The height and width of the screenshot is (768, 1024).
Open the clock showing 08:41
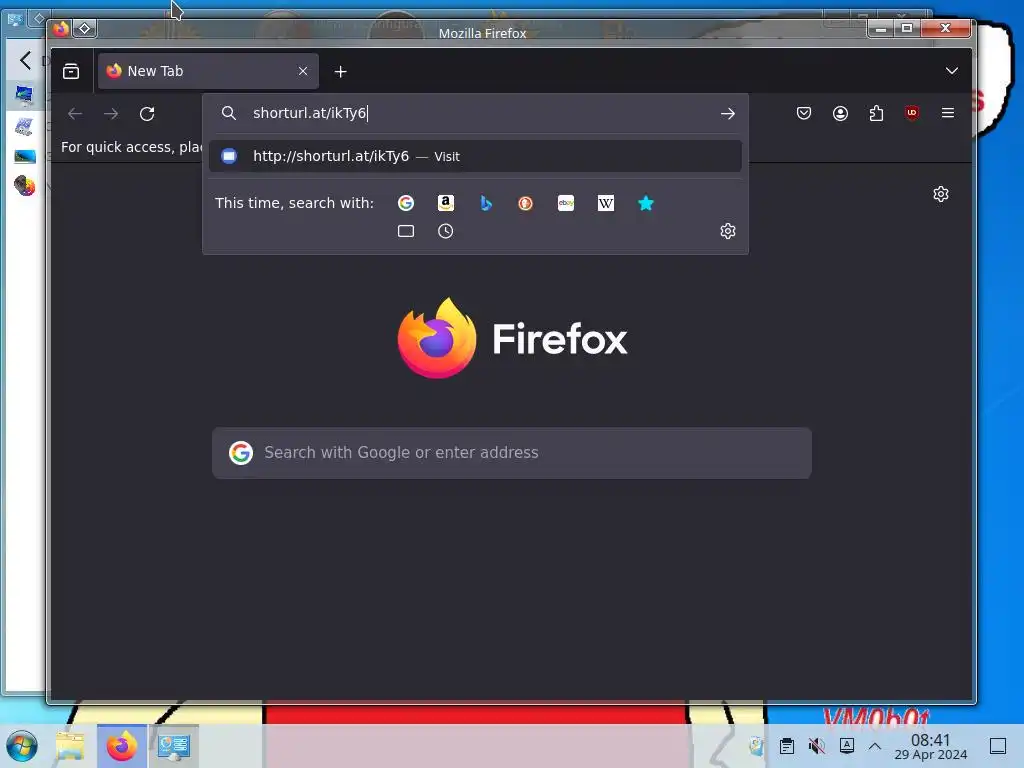click(931, 746)
